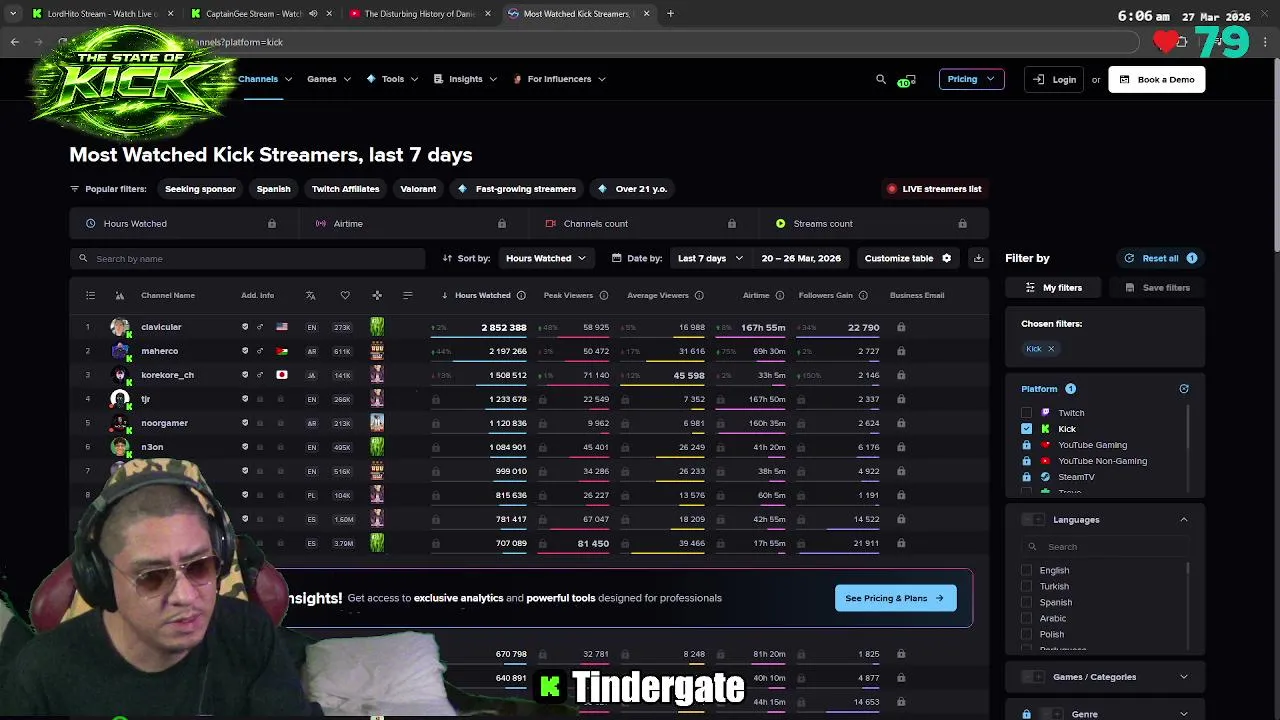Expand the Games / Categories filter section
Viewport: 1280px width, 720px height.
tap(1184, 677)
